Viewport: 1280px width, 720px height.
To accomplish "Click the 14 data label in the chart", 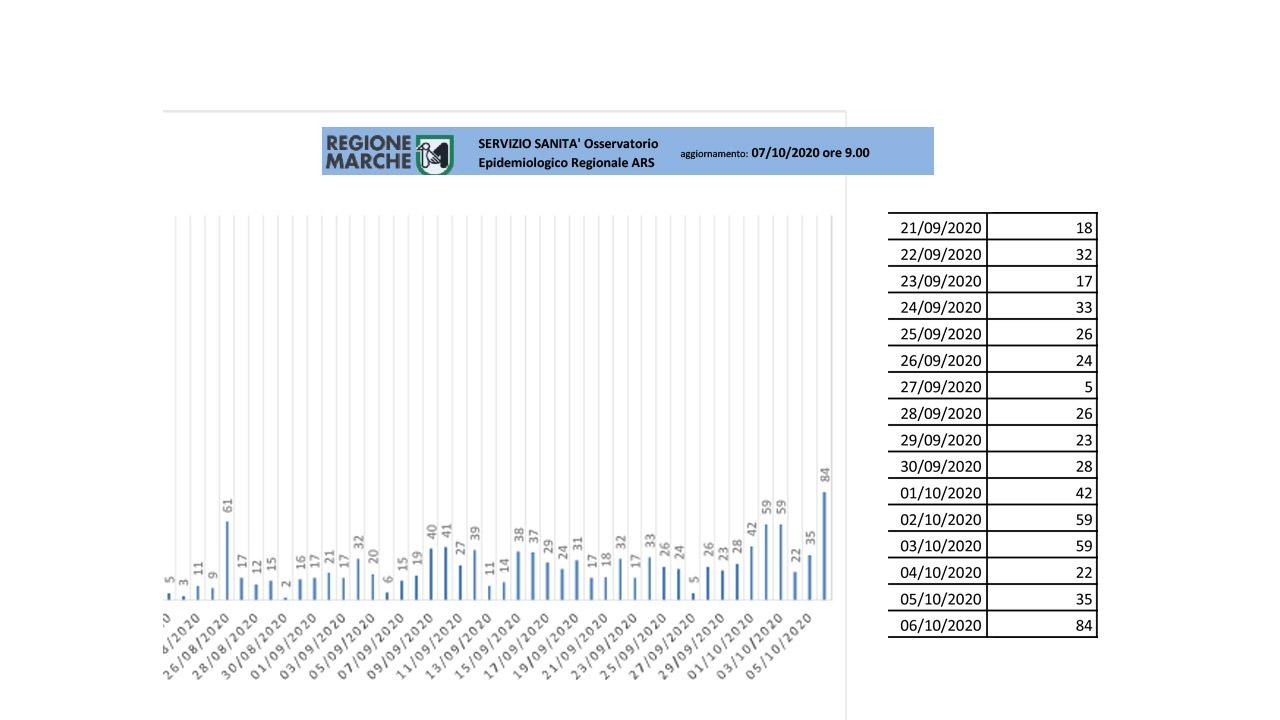I will [504, 566].
